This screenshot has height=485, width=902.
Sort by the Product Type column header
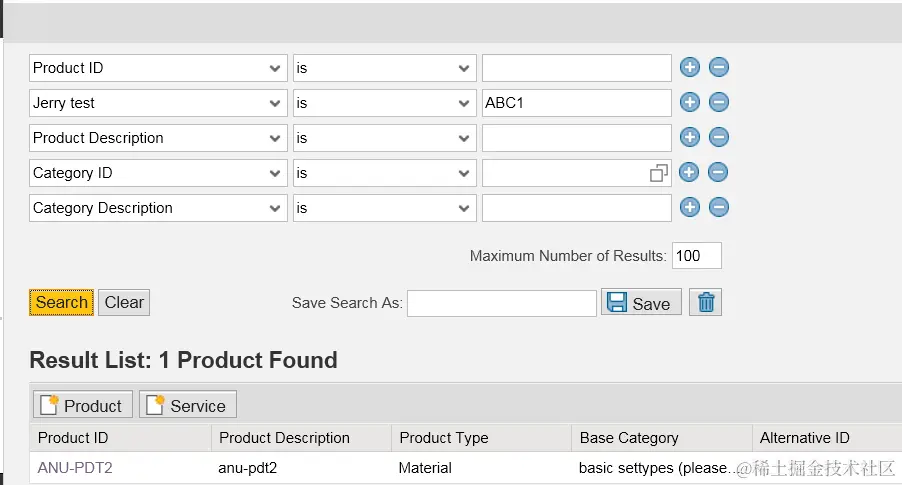coord(481,438)
